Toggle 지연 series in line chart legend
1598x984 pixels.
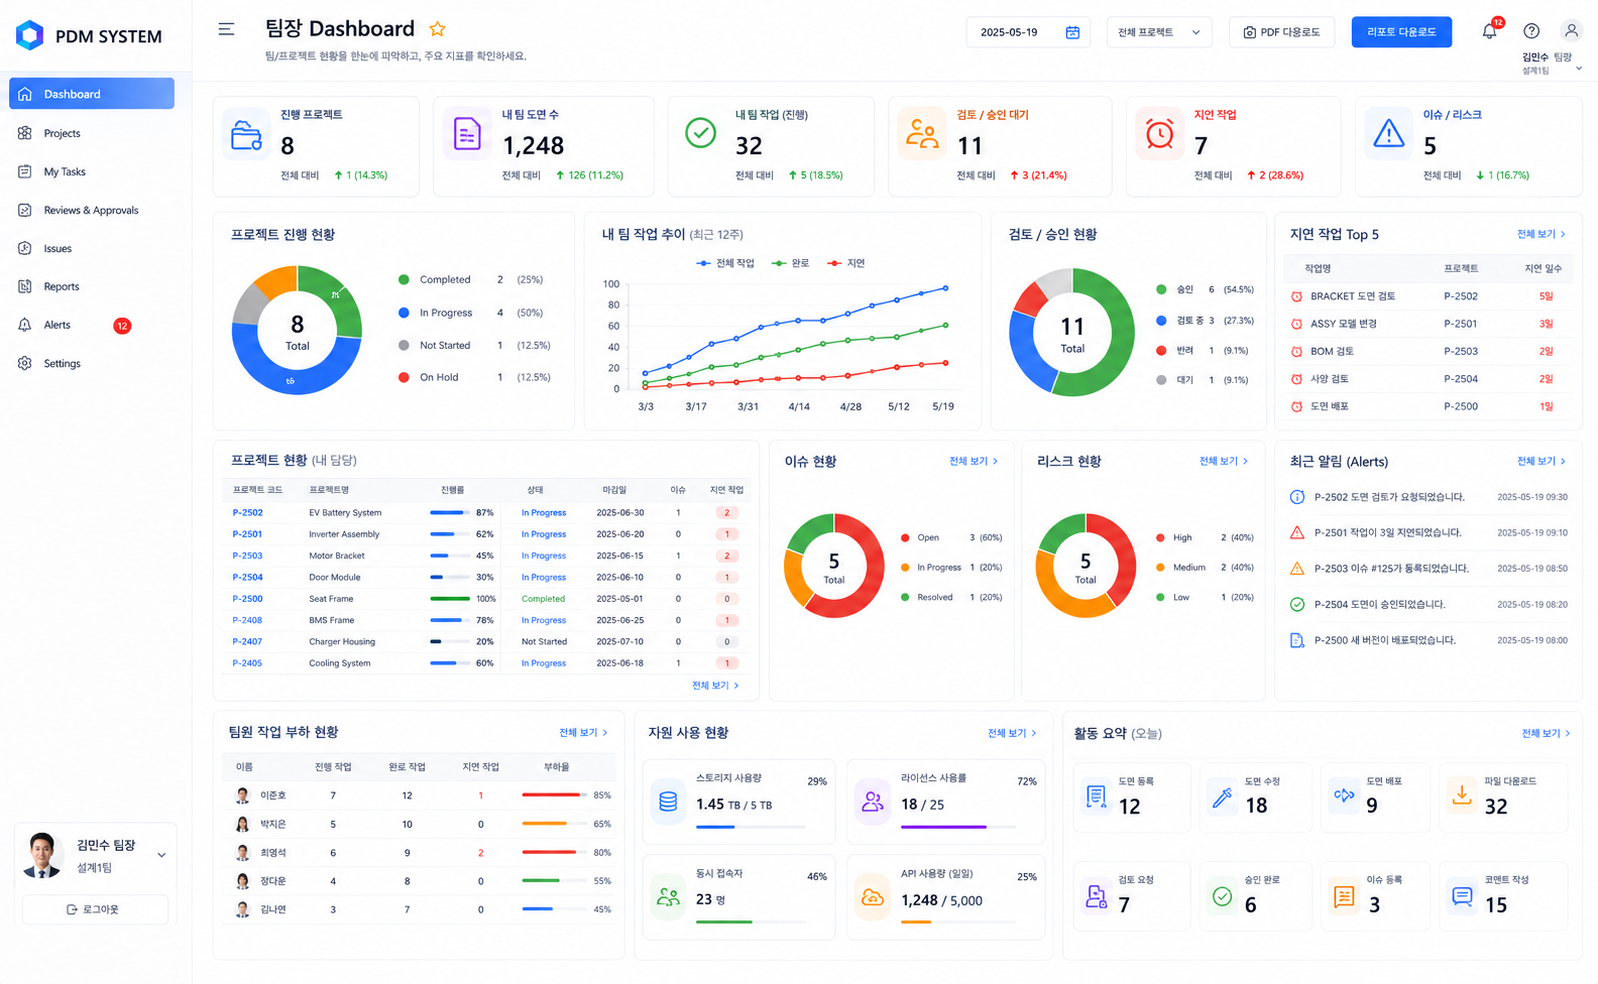[x=846, y=263]
